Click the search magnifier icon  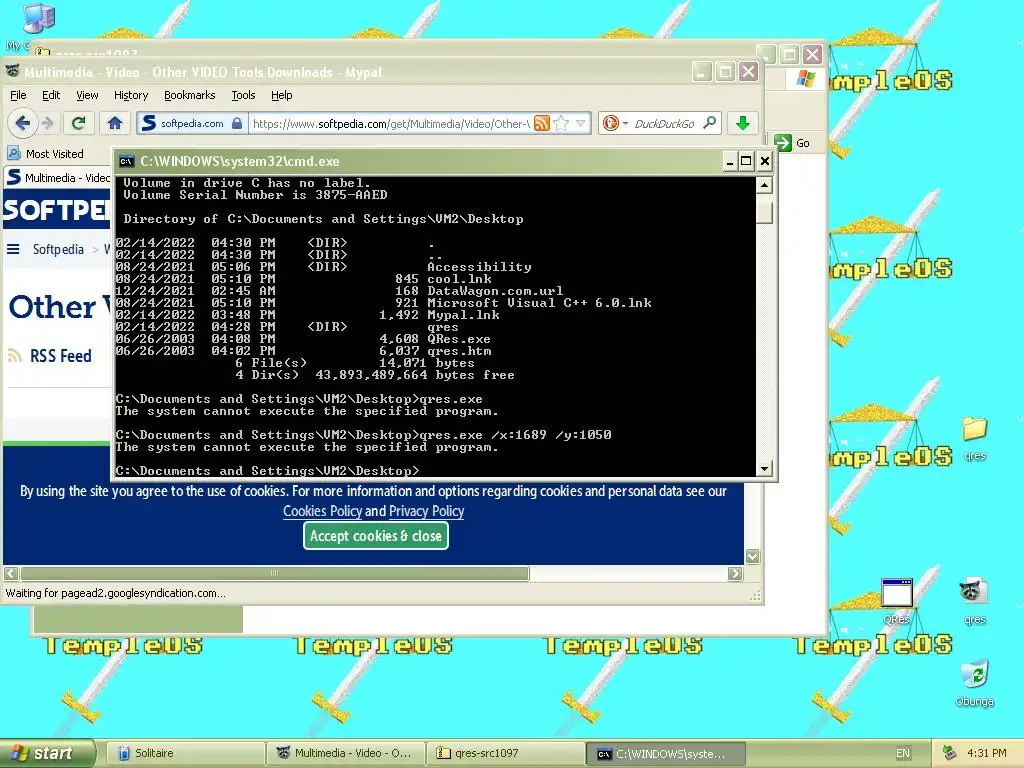coord(710,123)
